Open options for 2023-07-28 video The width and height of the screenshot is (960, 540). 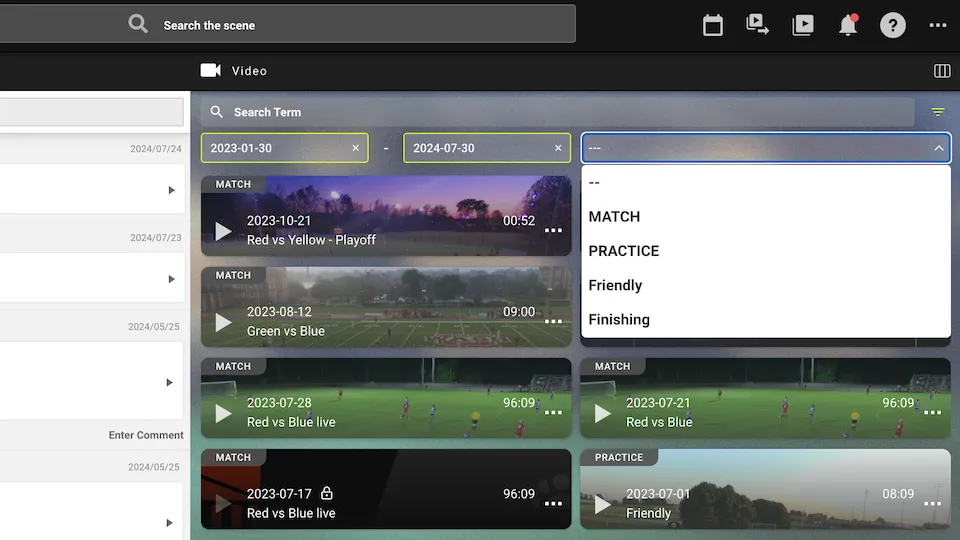click(553, 413)
